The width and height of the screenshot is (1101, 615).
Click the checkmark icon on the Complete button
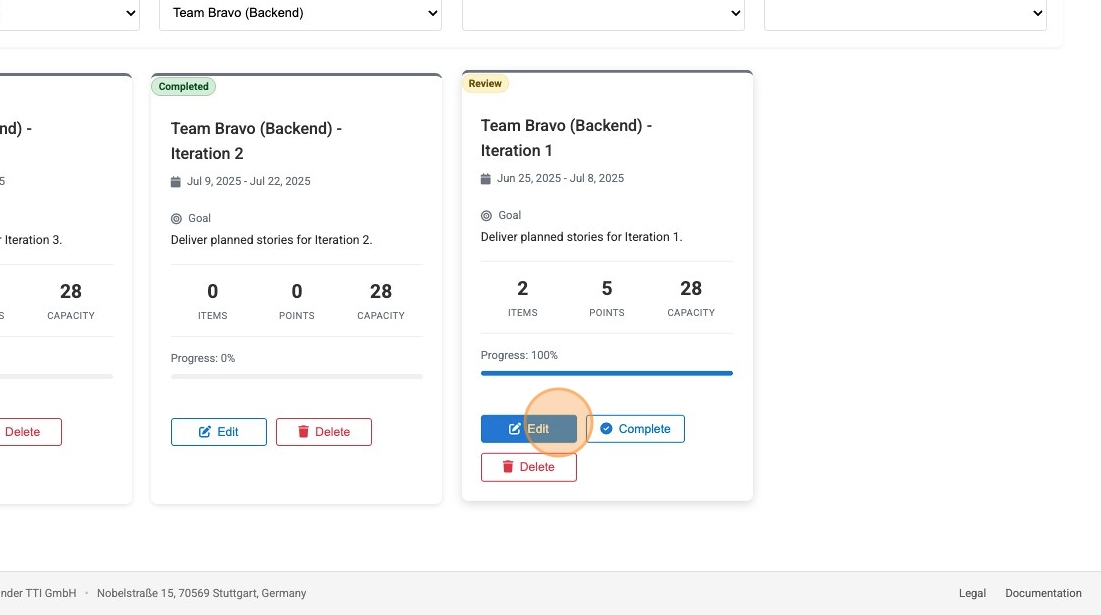click(607, 428)
